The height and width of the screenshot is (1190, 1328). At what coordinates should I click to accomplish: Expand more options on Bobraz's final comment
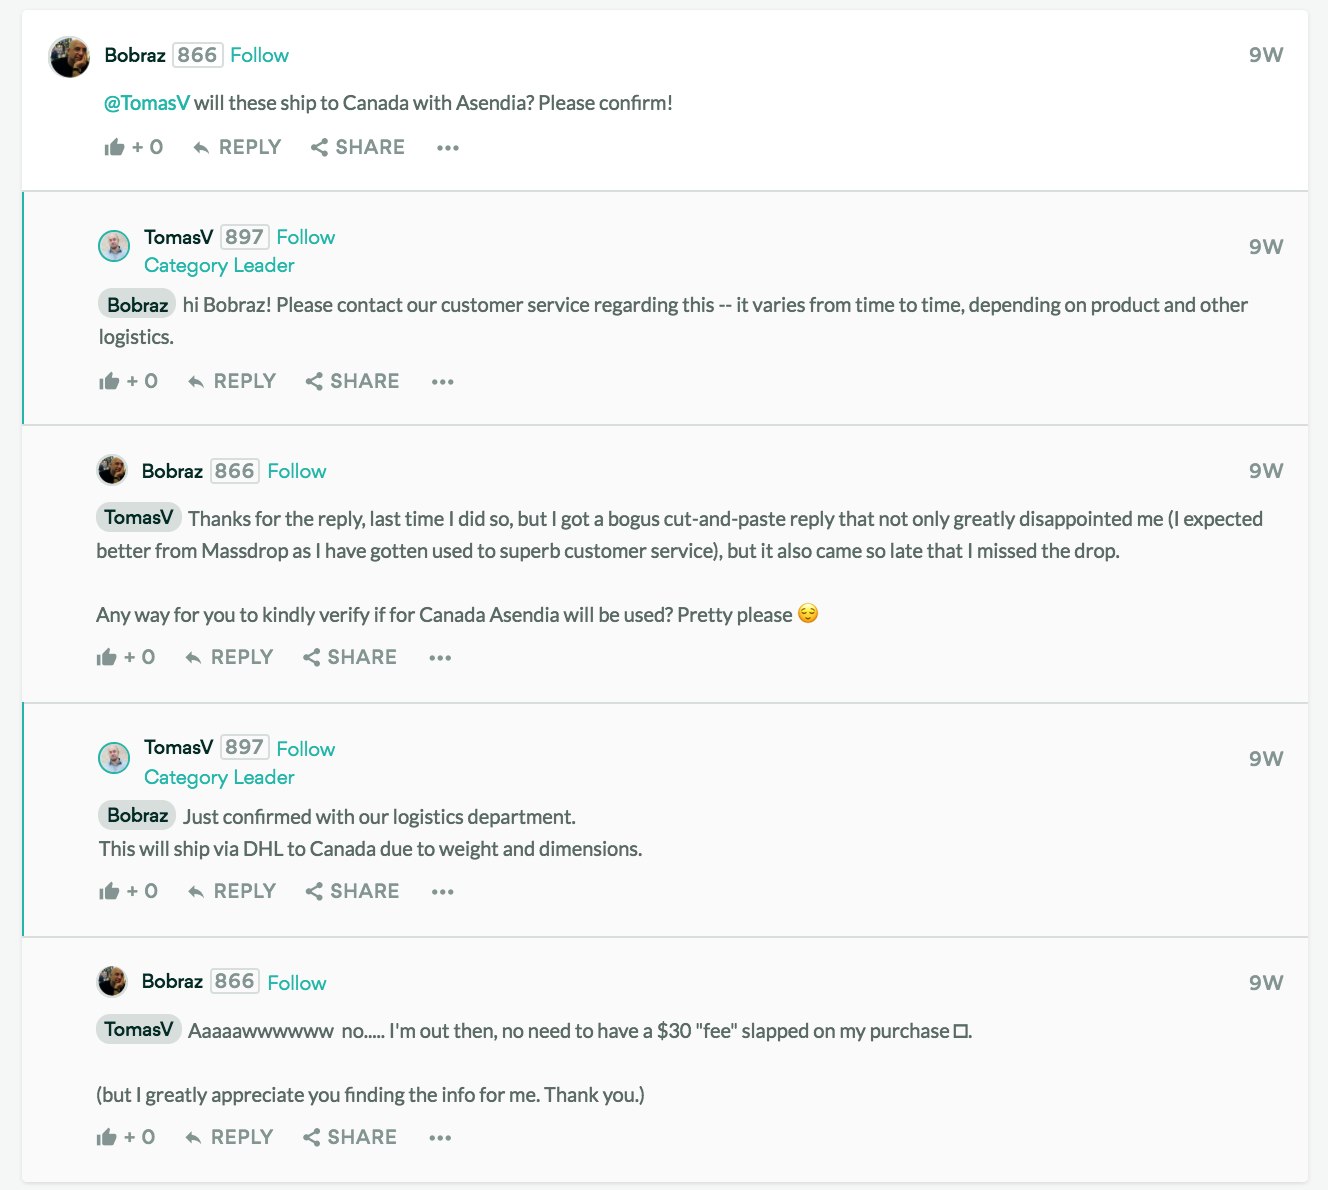coord(440,1138)
